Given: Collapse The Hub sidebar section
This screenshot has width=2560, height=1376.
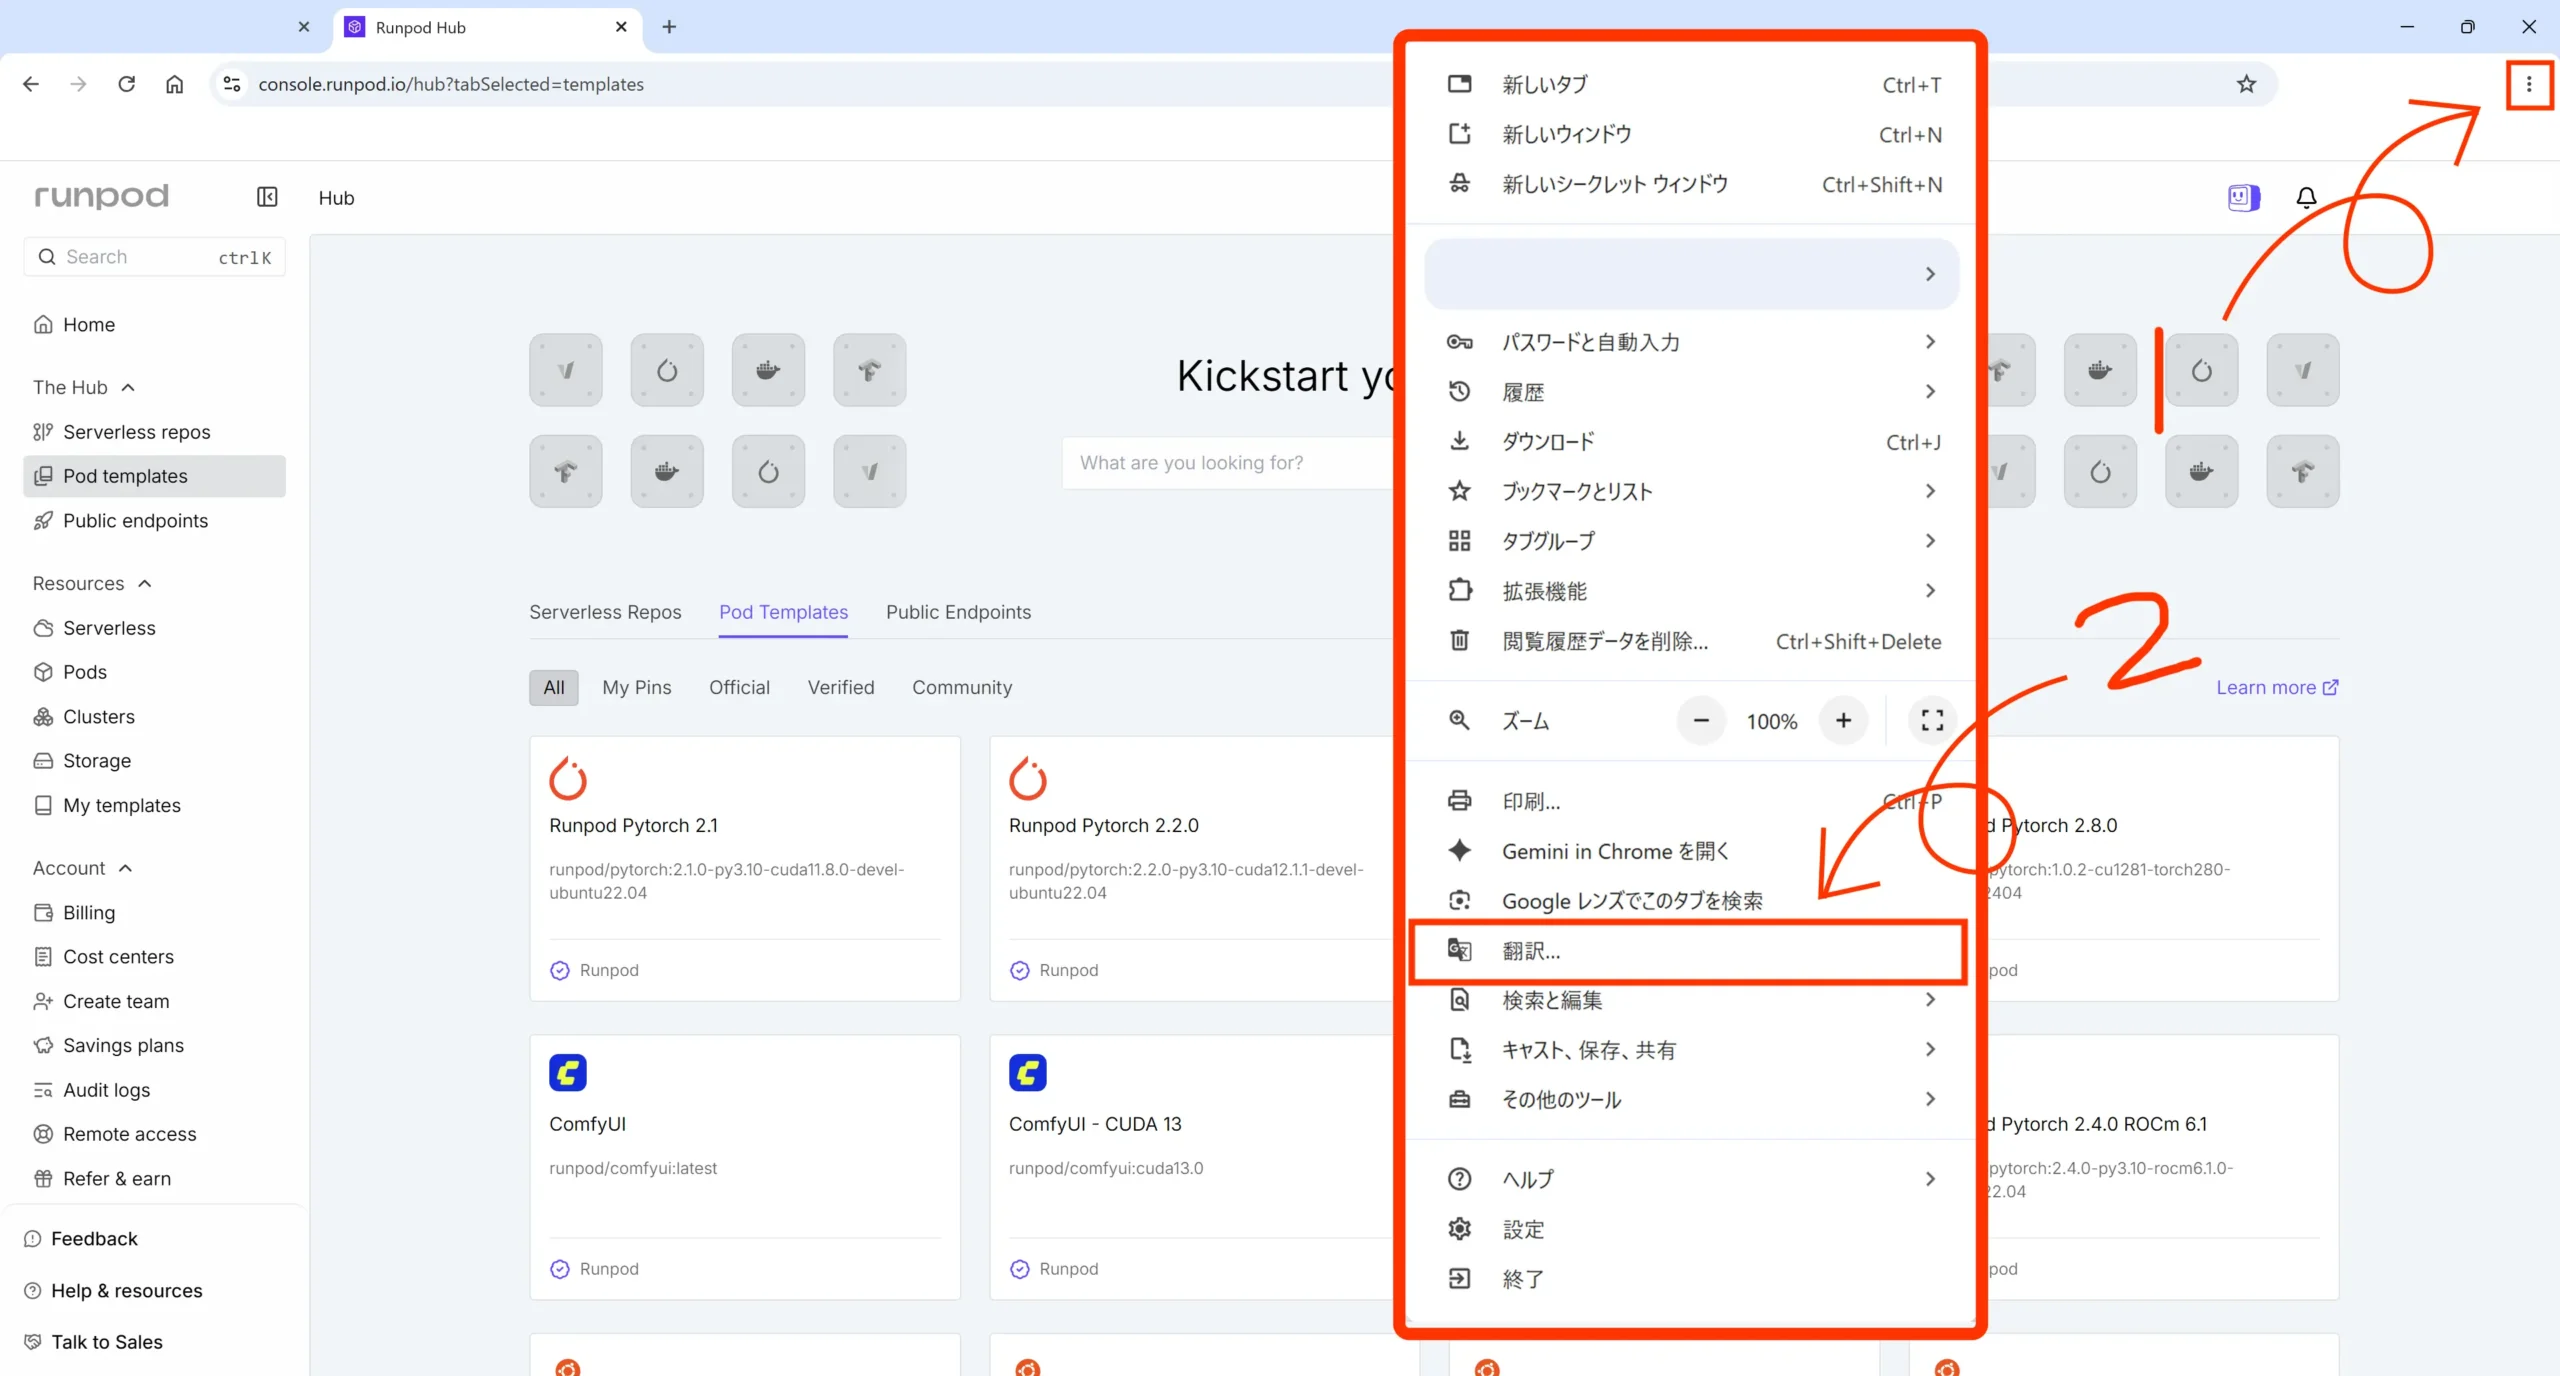Looking at the screenshot, I should pos(84,387).
